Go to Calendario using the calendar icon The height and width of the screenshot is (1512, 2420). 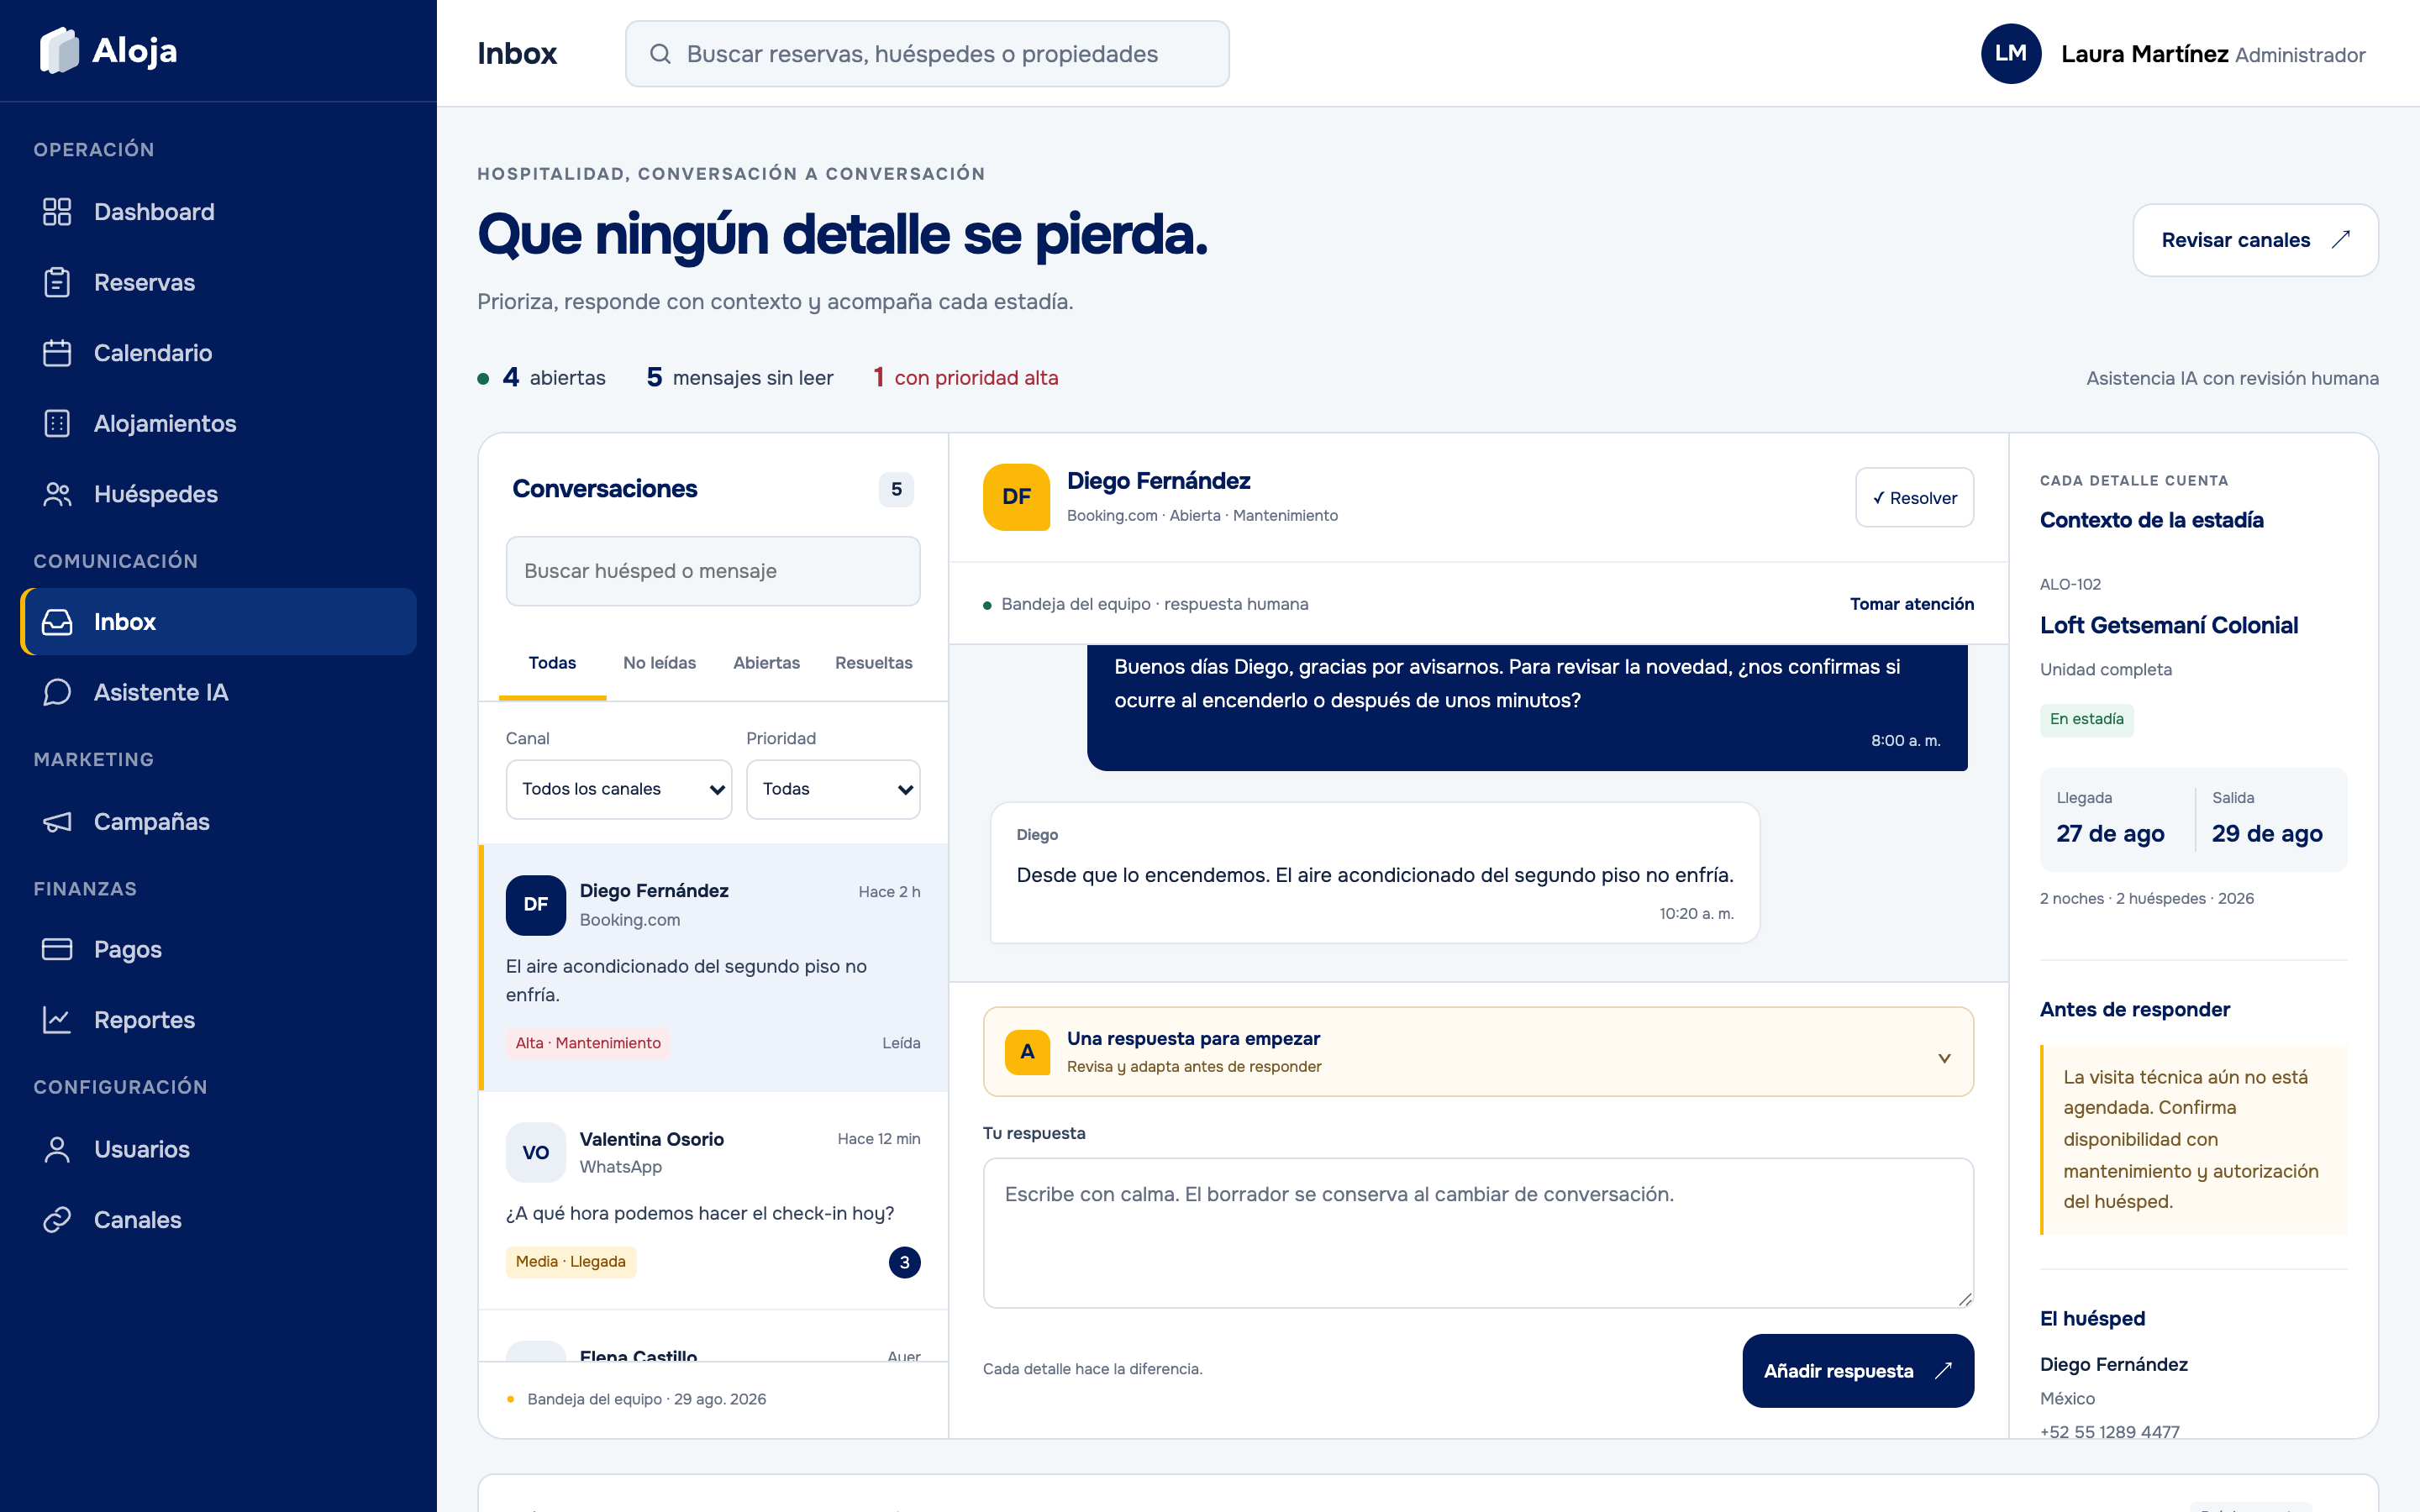tap(57, 353)
